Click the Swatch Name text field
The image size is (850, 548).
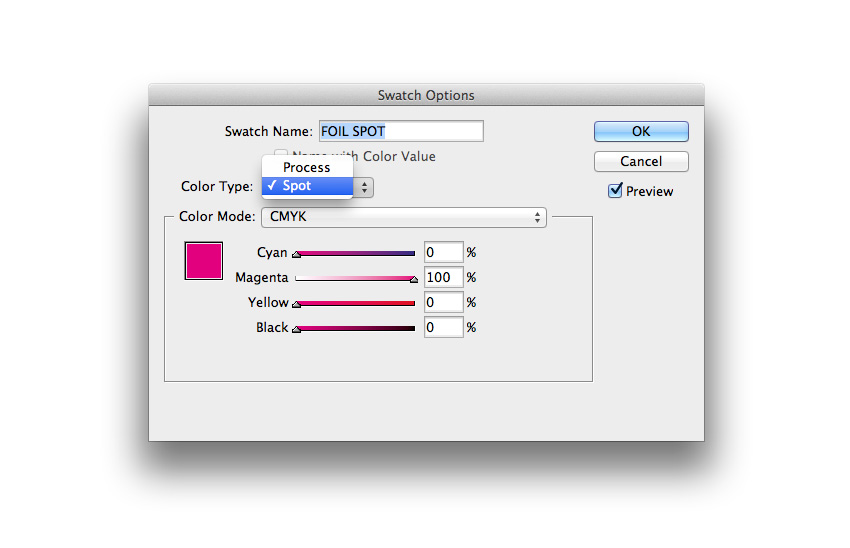point(400,131)
